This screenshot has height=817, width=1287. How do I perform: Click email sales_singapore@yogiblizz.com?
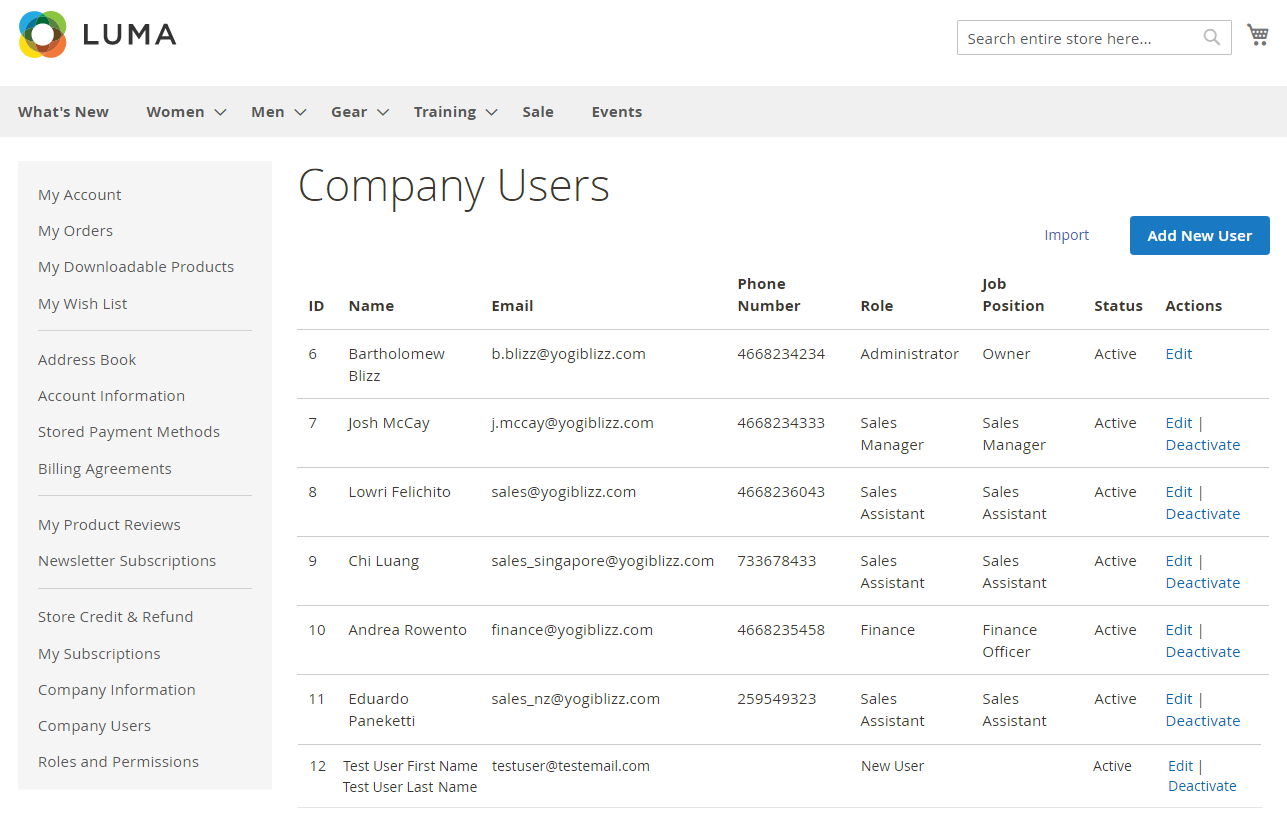pos(602,561)
